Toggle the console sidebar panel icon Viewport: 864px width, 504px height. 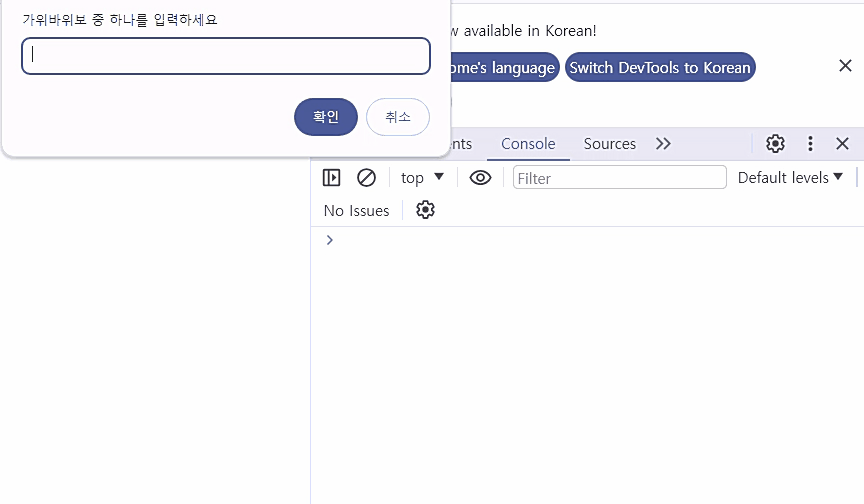(331, 177)
